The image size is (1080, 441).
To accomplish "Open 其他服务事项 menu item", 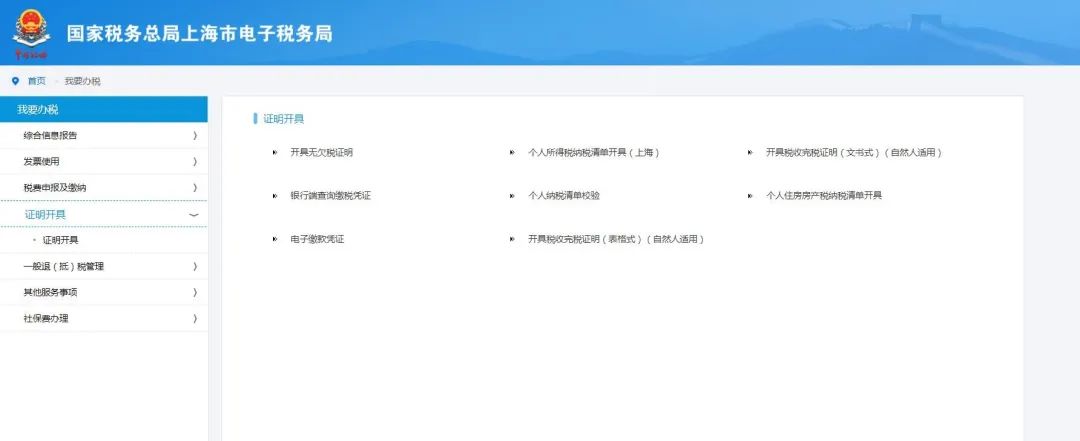I will click(x=103, y=293).
